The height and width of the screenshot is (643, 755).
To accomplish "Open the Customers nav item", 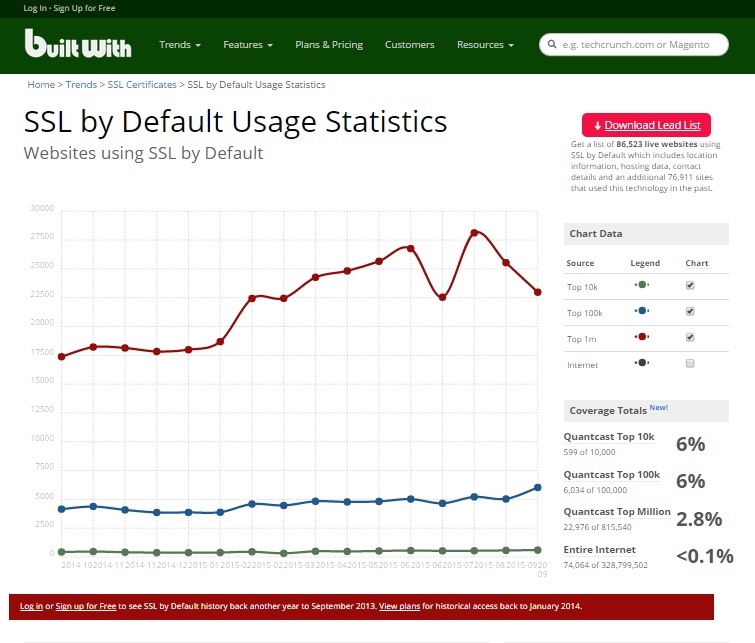I will pyautogui.click(x=410, y=45).
